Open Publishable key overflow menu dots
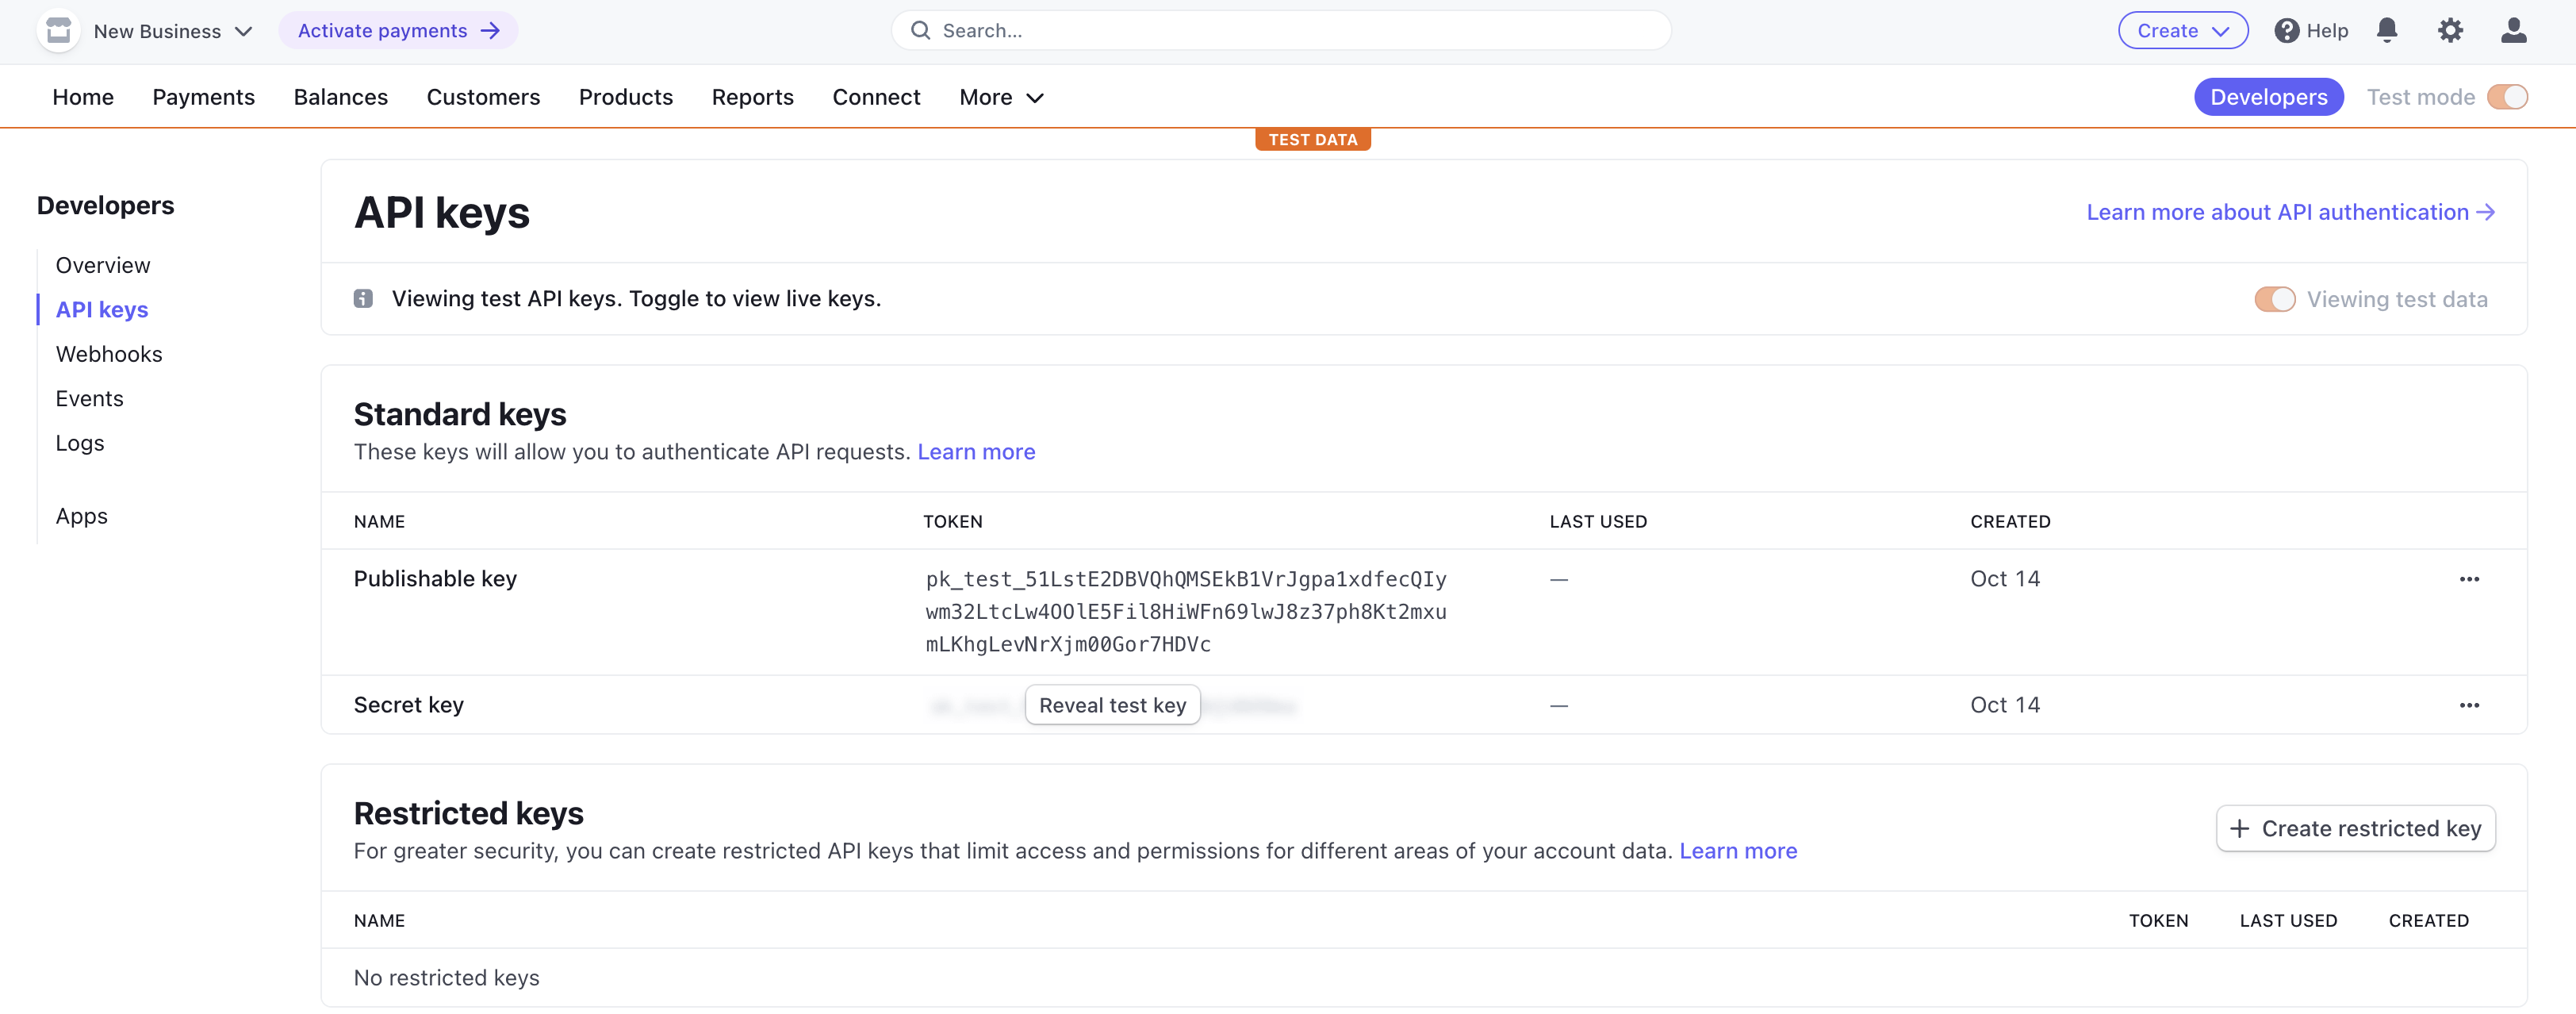Image resolution: width=2576 pixels, height=1014 pixels. click(2469, 579)
